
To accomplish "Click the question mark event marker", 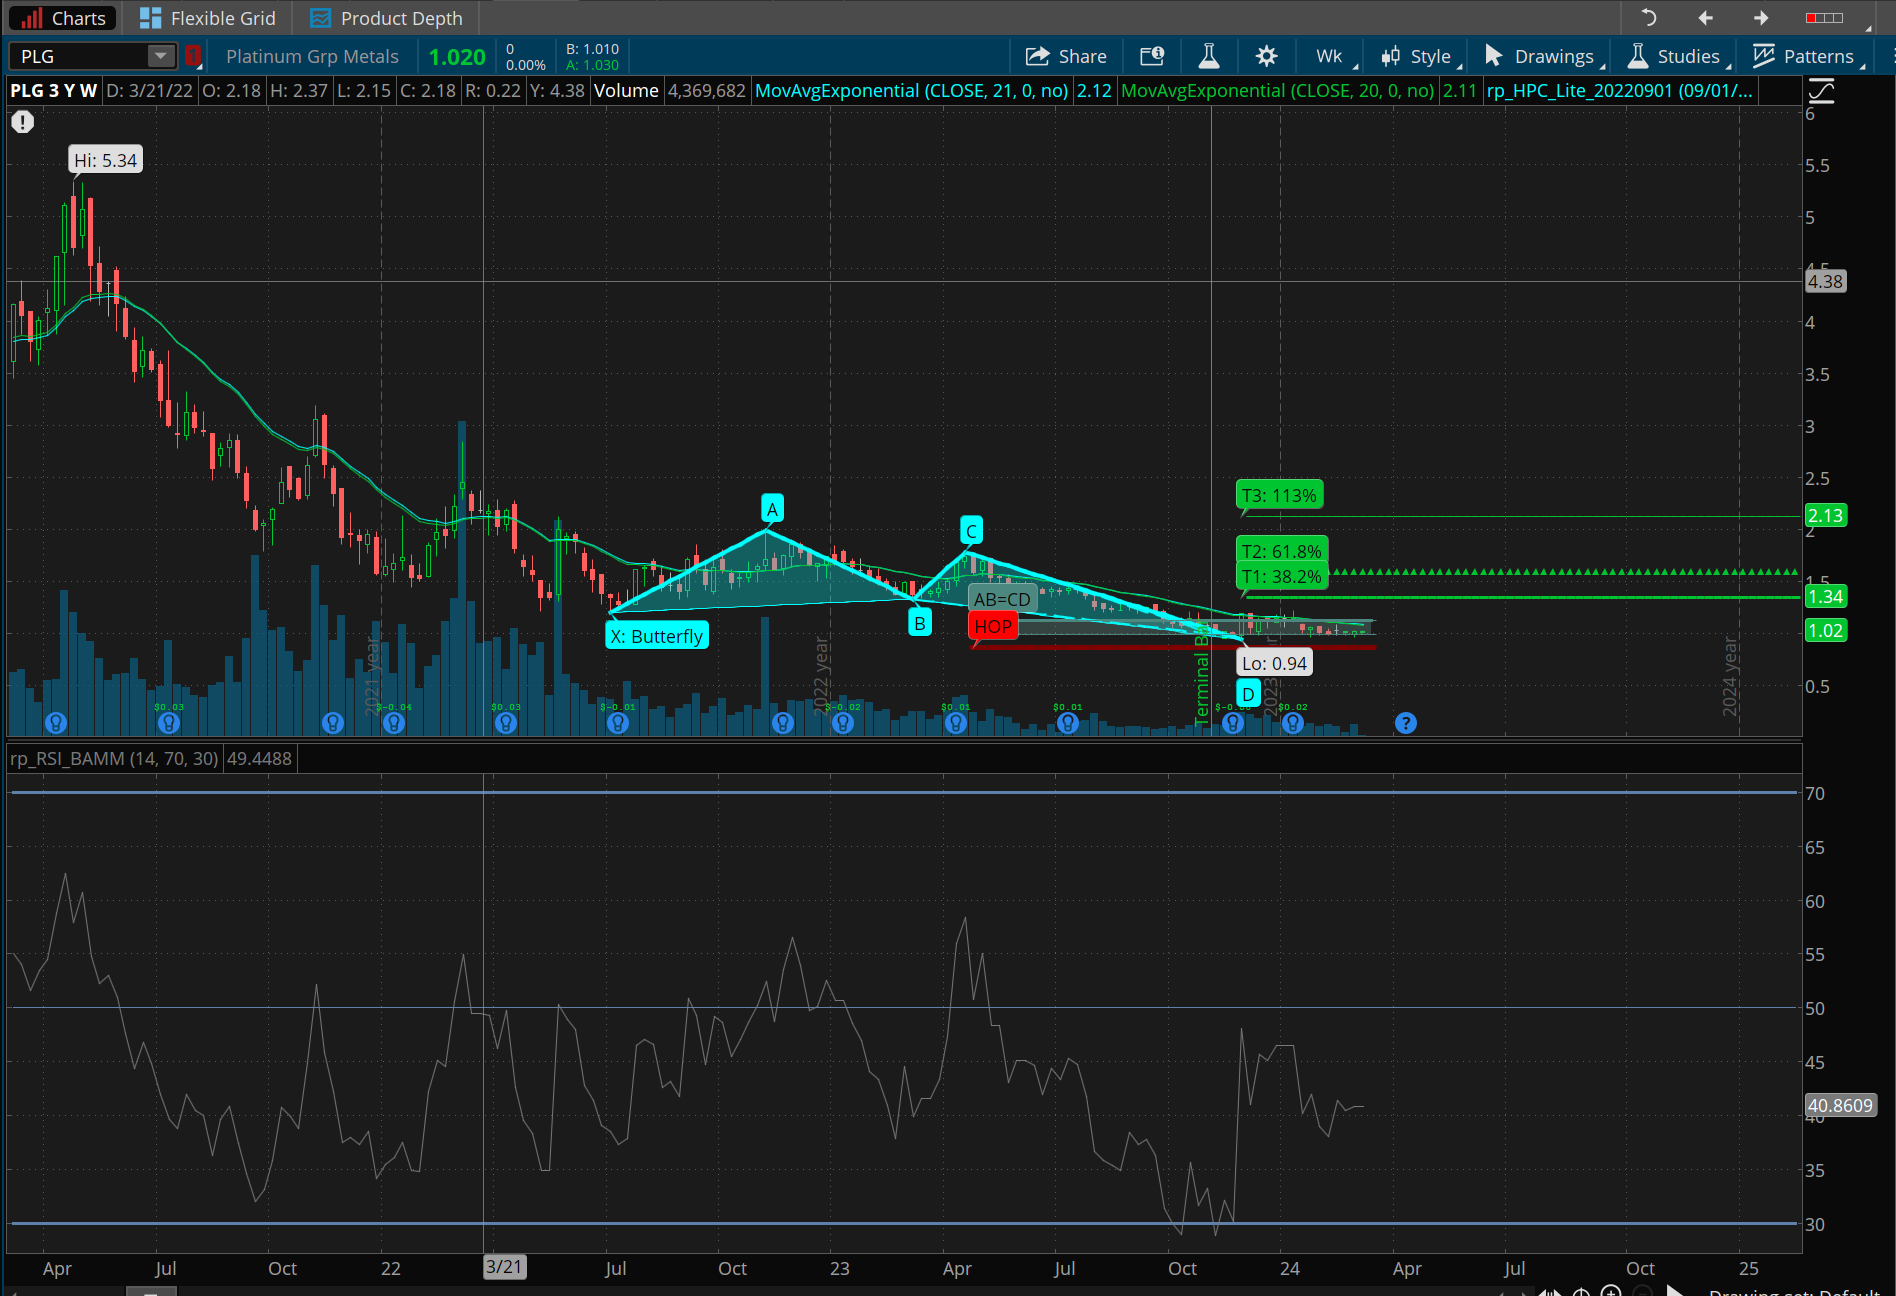I will pyautogui.click(x=1405, y=722).
